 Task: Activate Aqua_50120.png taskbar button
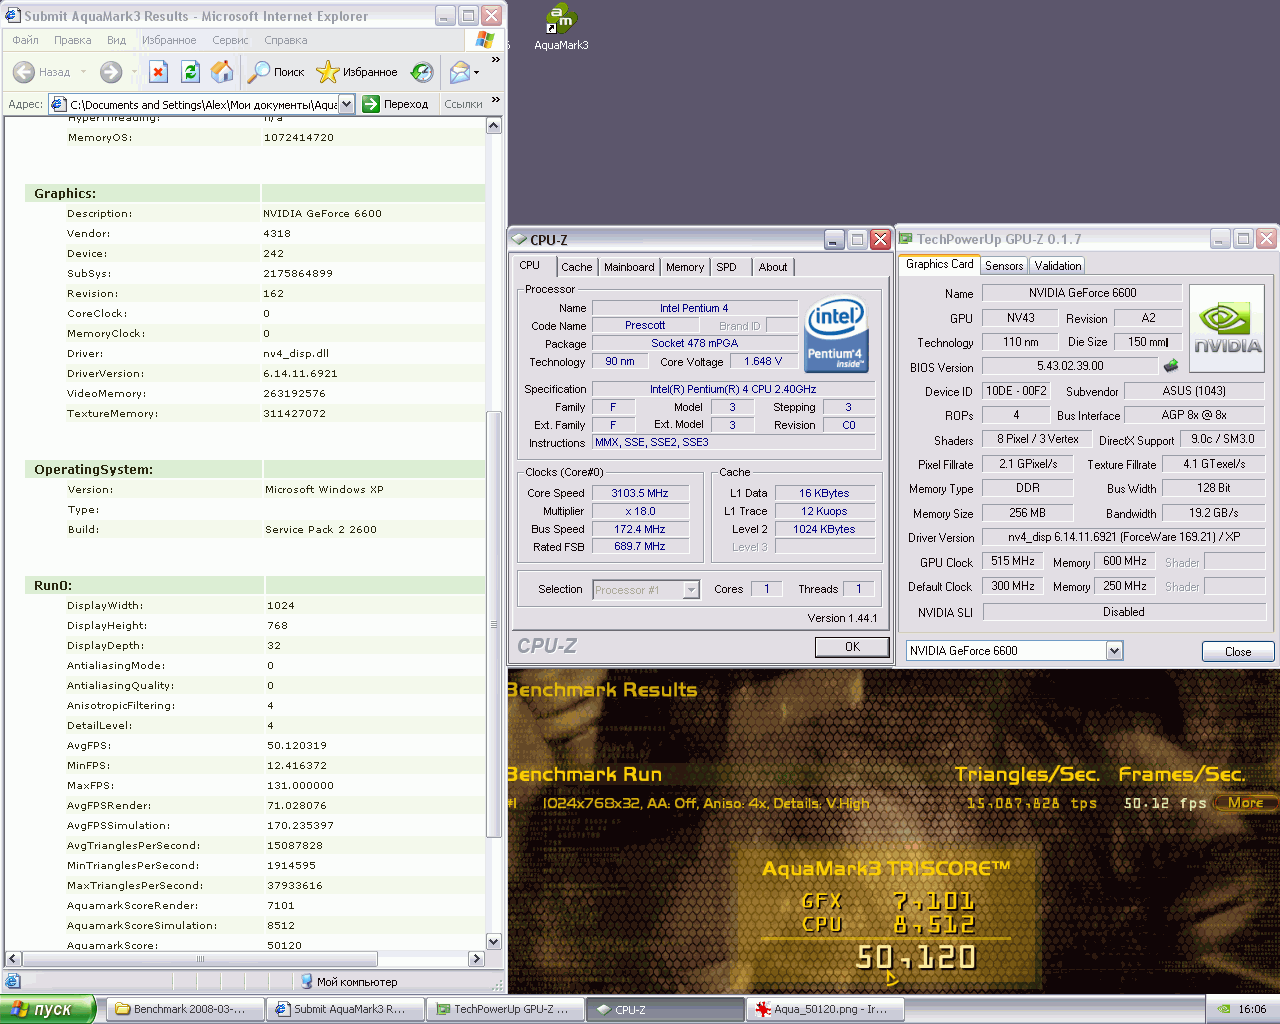826,1009
